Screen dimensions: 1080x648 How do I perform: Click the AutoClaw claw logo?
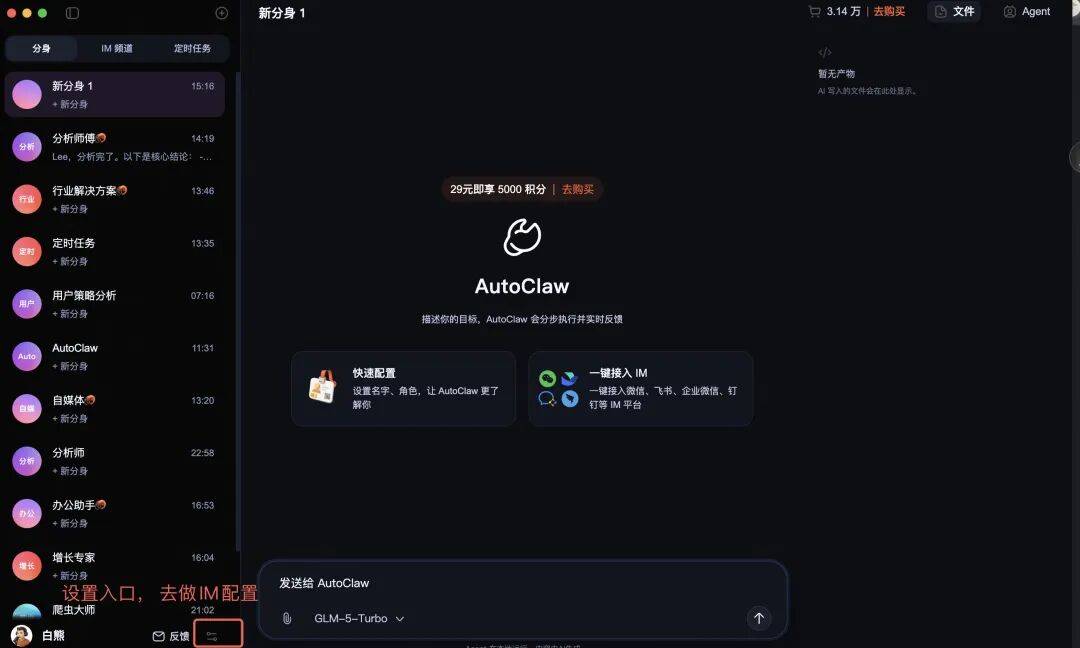click(x=522, y=238)
